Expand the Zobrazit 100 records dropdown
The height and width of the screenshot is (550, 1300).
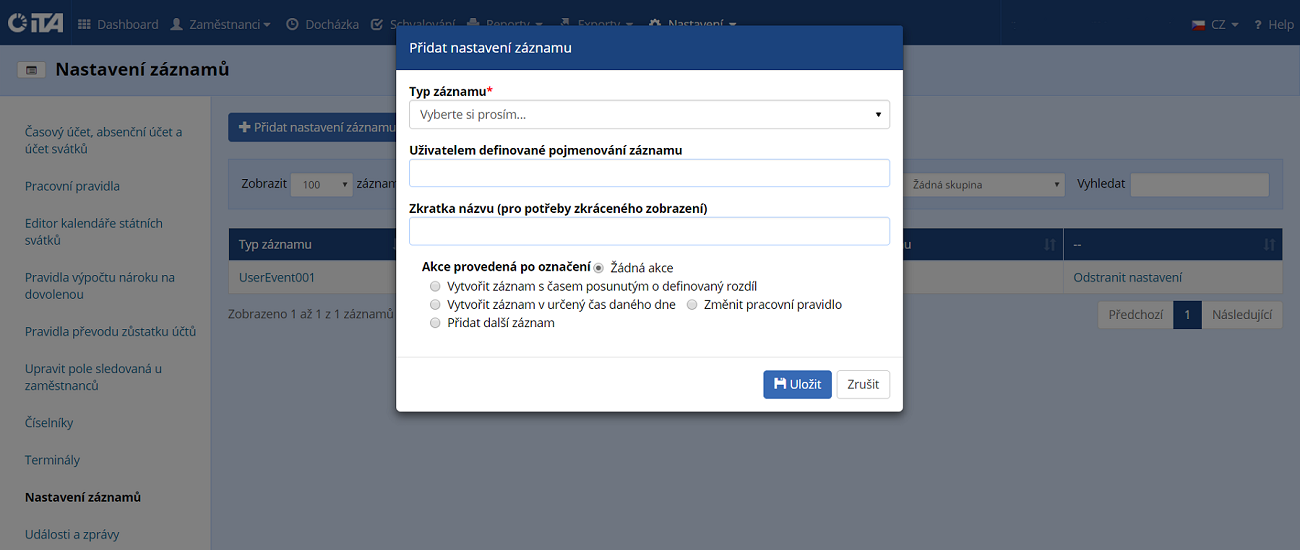322,185
